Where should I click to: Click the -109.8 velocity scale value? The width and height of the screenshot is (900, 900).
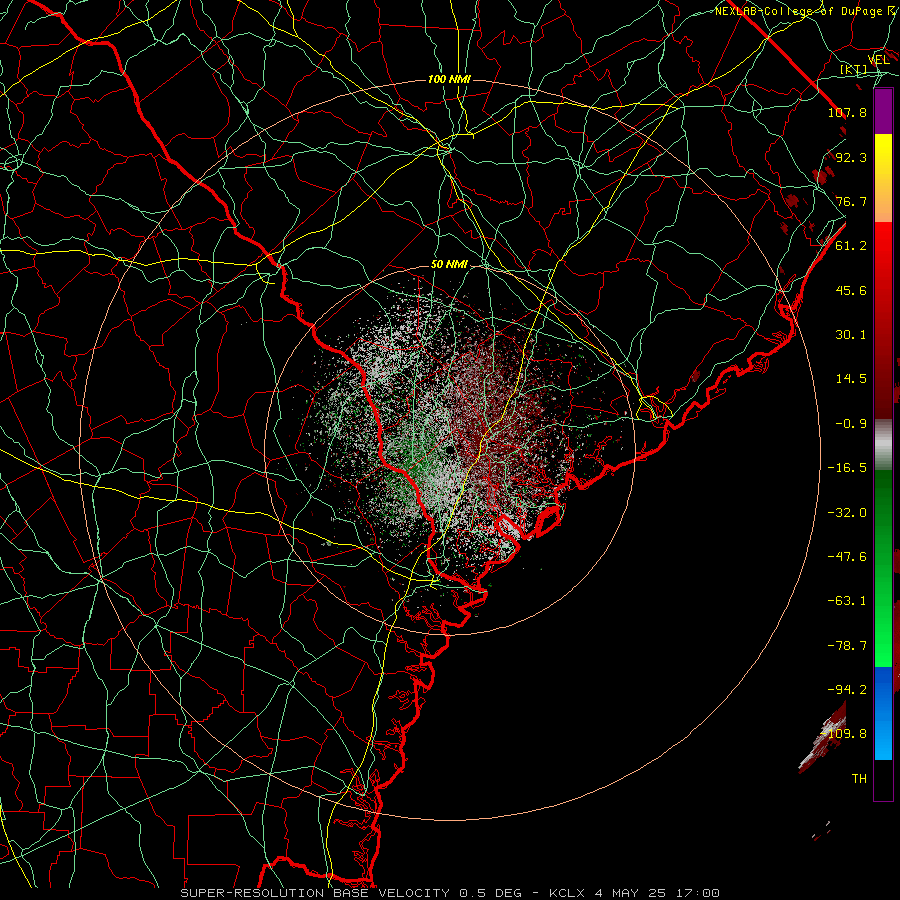(844, 734)
